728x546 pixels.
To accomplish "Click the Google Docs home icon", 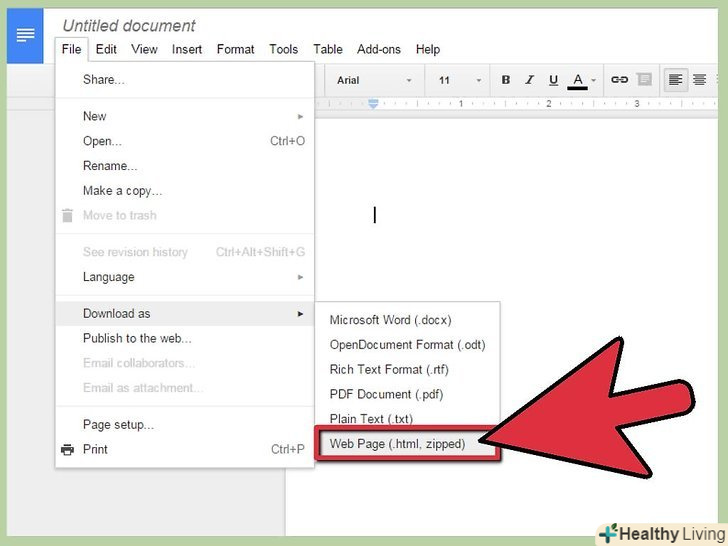I will (25, 35).
